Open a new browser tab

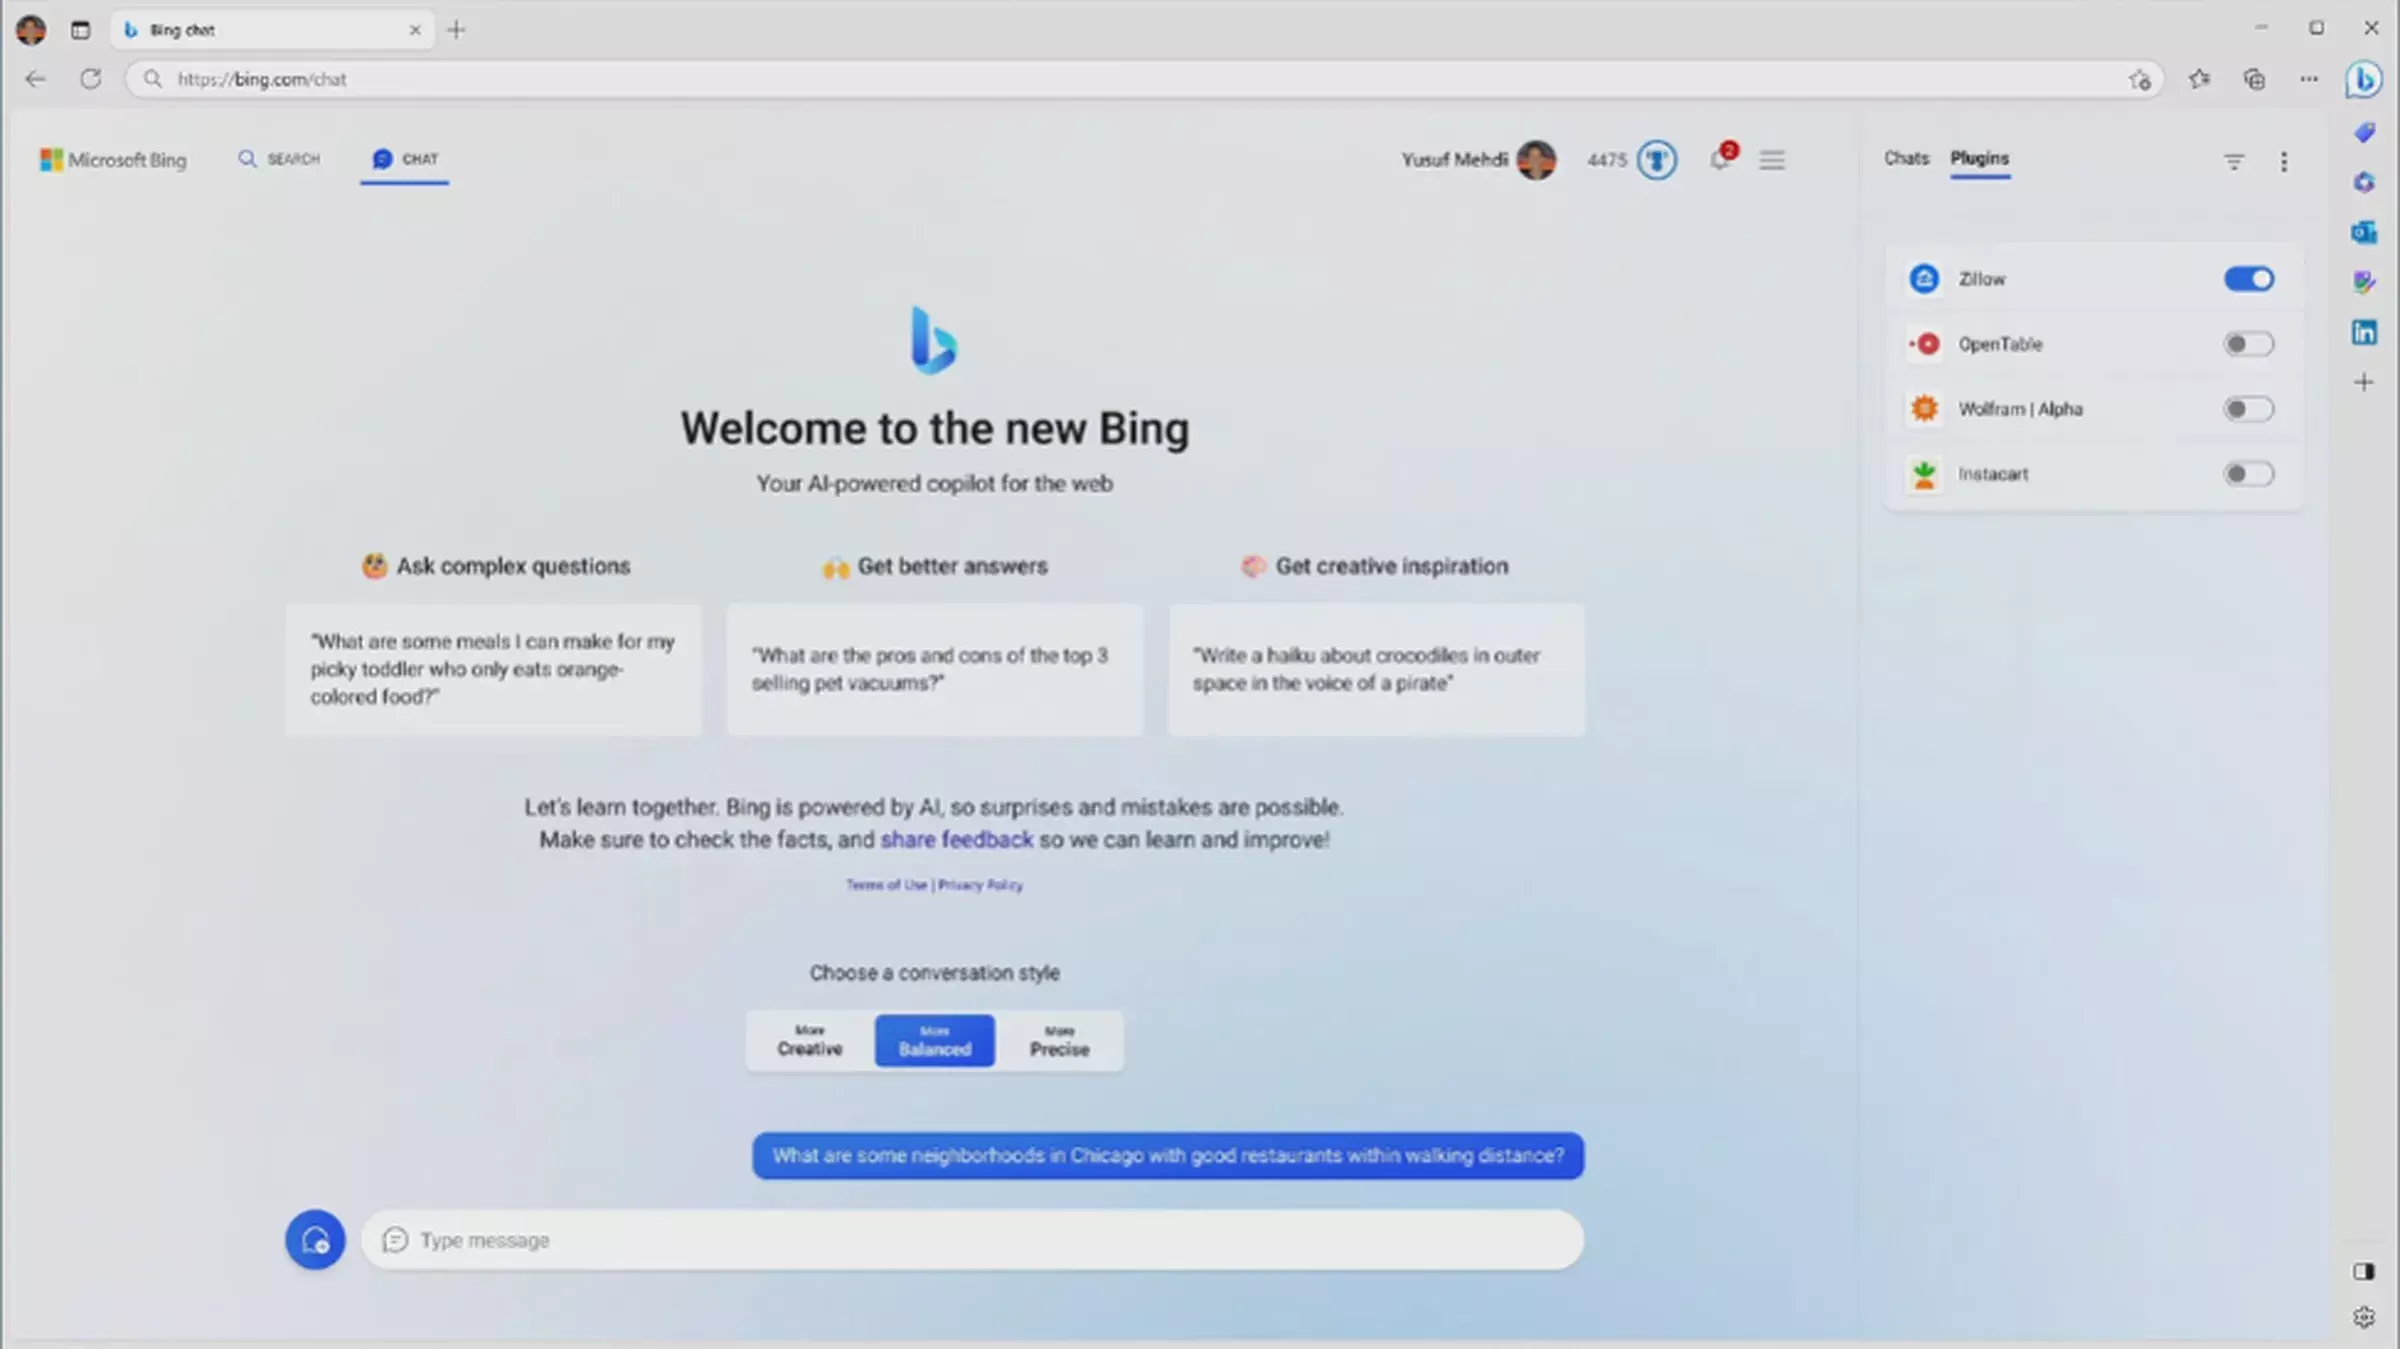456,30
